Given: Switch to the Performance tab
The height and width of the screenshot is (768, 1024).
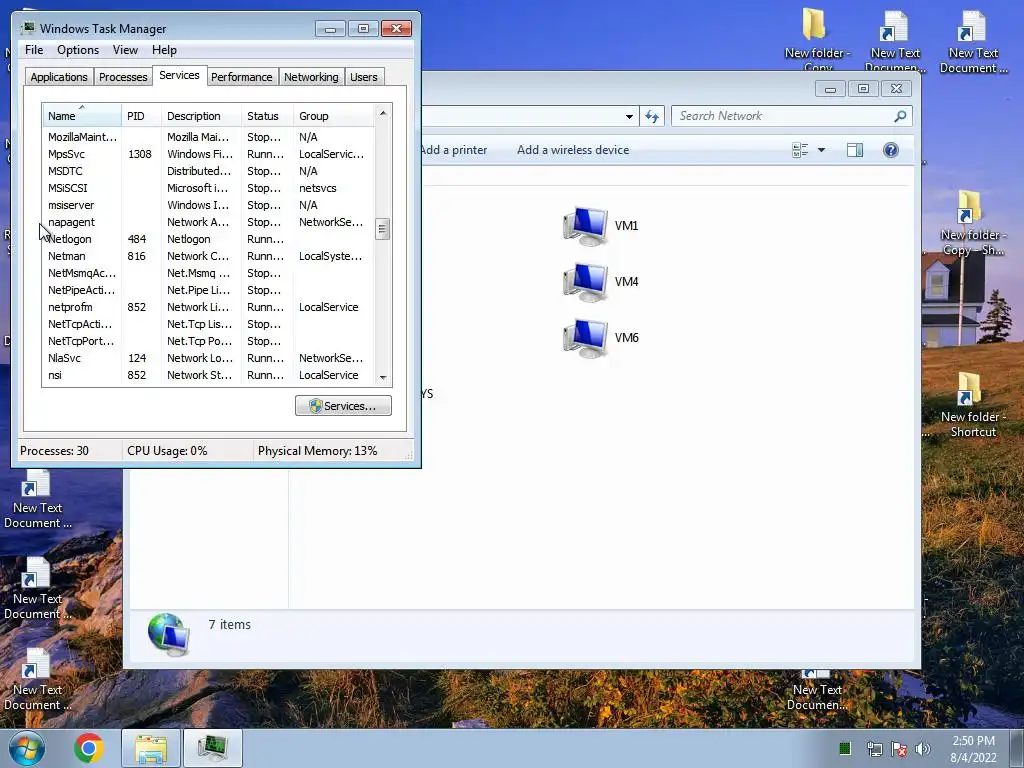Looking at the screenshot, I should click(242, 77).
